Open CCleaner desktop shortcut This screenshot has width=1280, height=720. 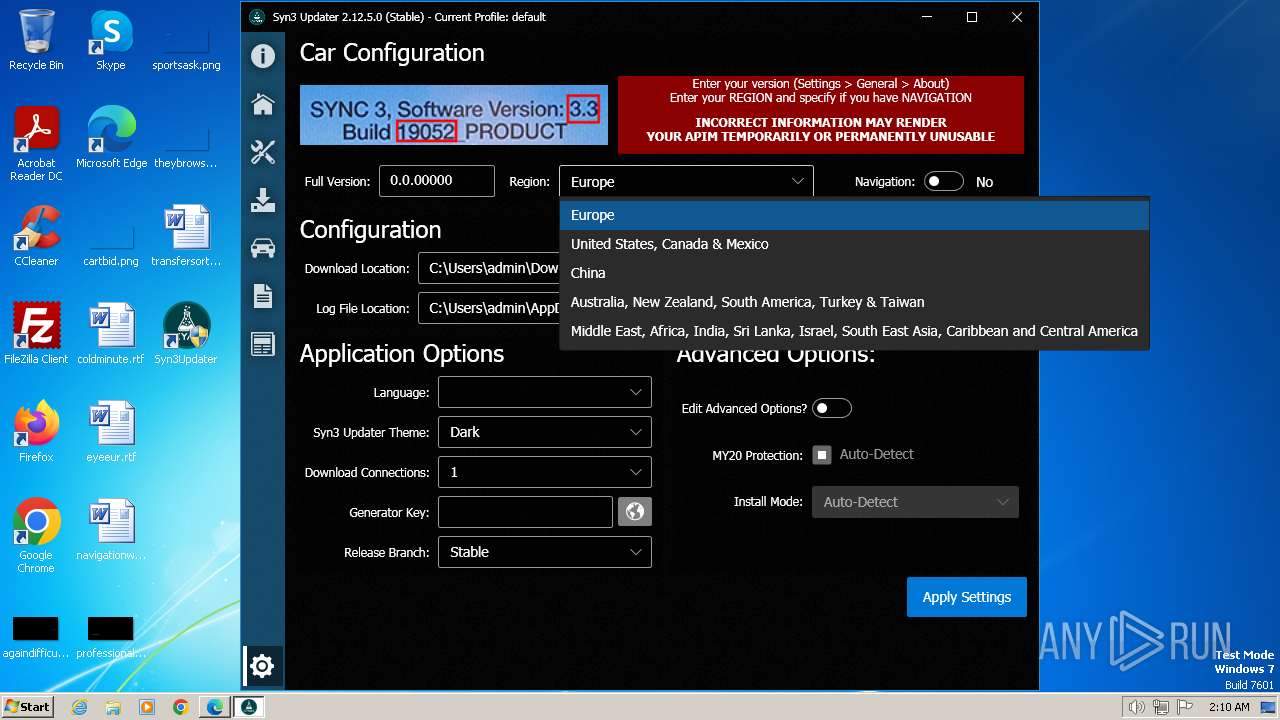tap(36, 236)
